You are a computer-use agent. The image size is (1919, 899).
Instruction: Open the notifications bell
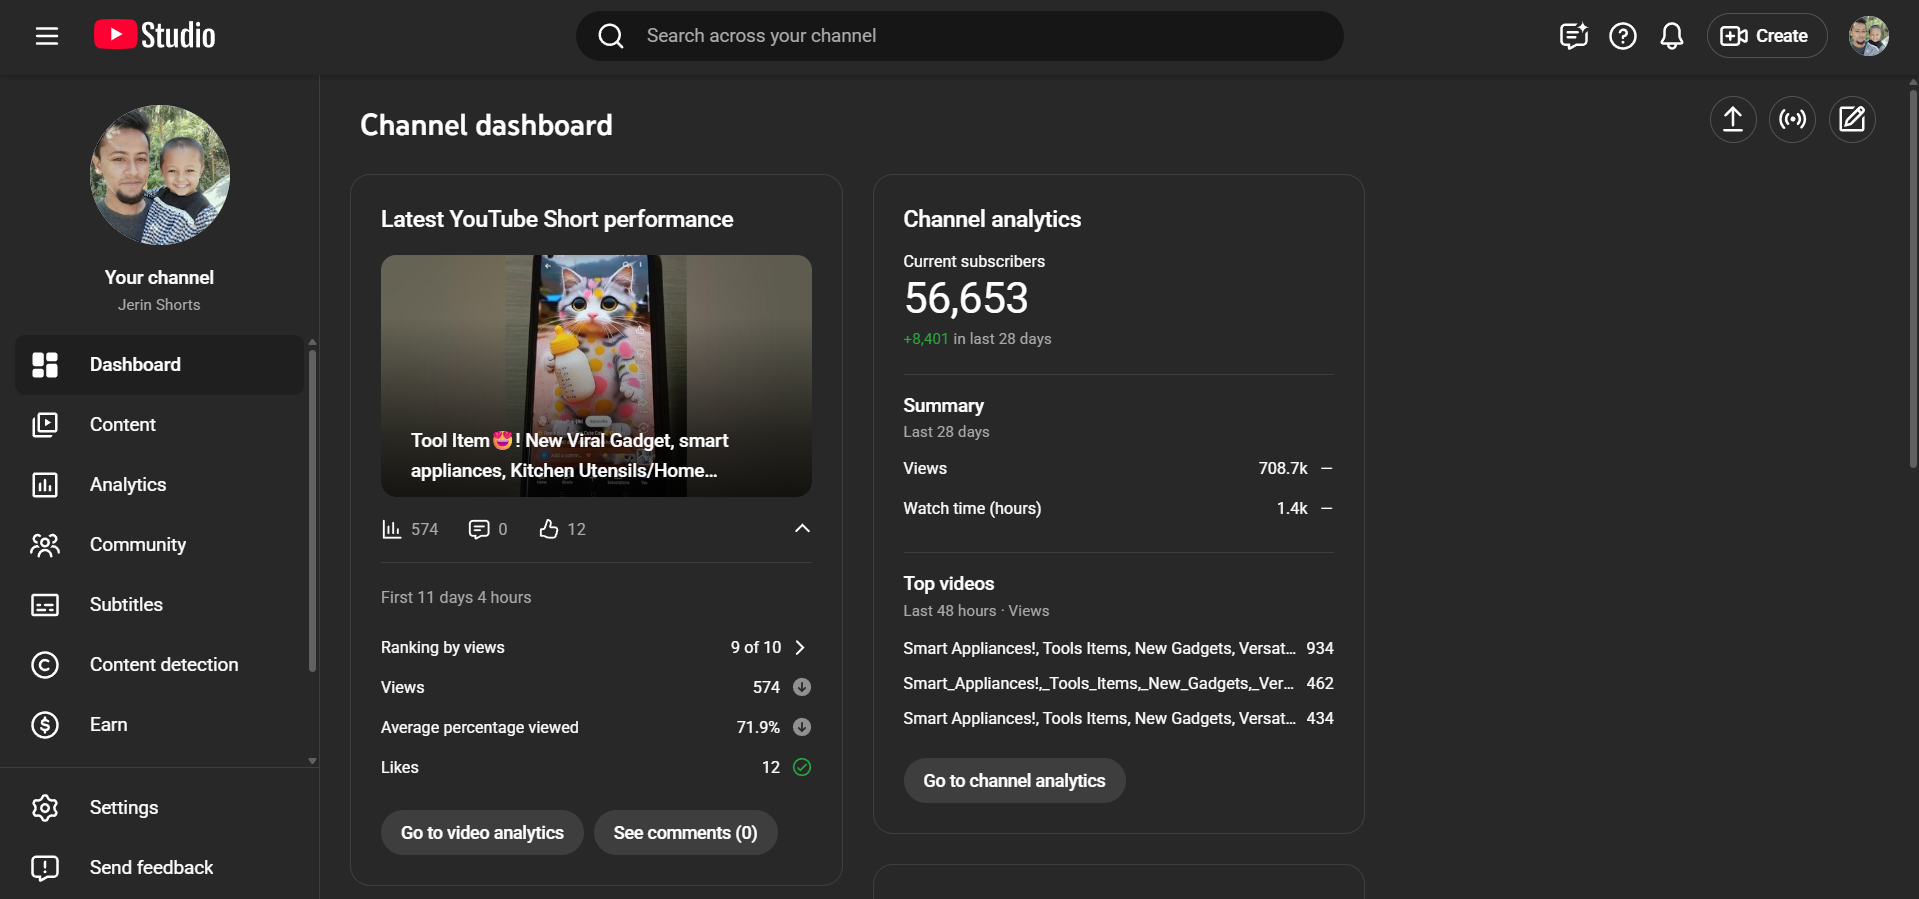pyautogui.click(x=1671, y=36)
